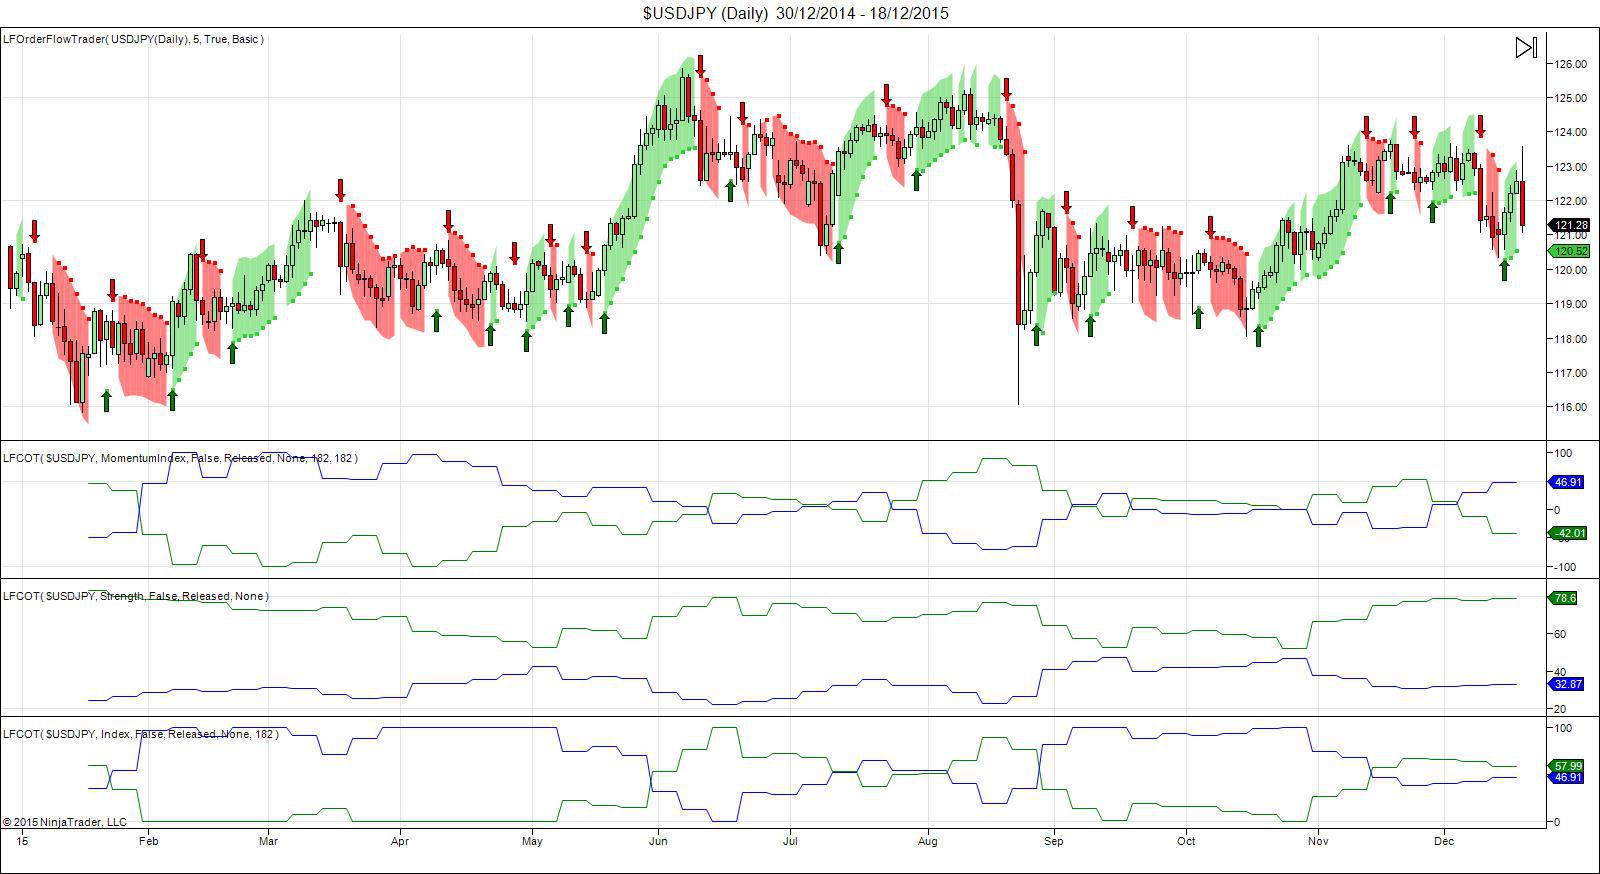
Task: Click the Aug label on the time axis
Action: (928, 841)
